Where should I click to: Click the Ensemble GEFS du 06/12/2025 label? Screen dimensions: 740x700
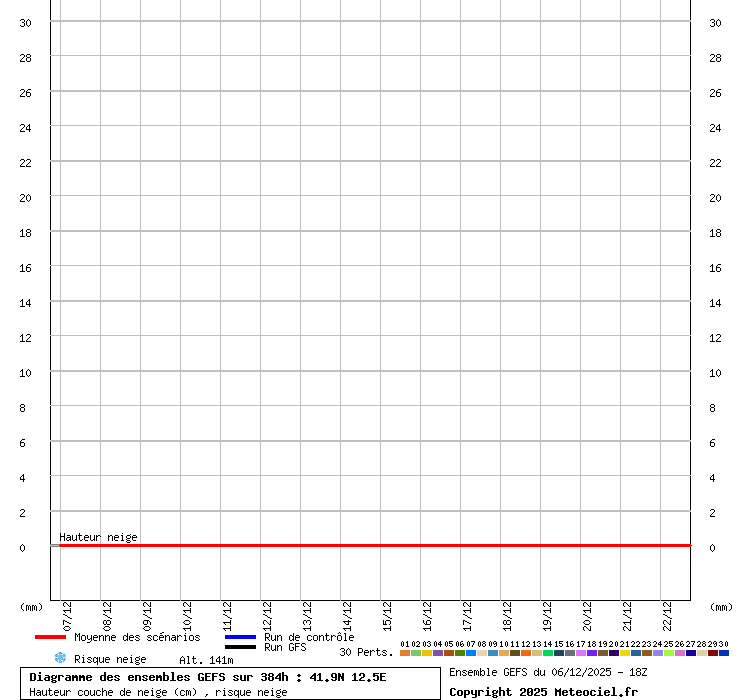click(x=548, y=672)
